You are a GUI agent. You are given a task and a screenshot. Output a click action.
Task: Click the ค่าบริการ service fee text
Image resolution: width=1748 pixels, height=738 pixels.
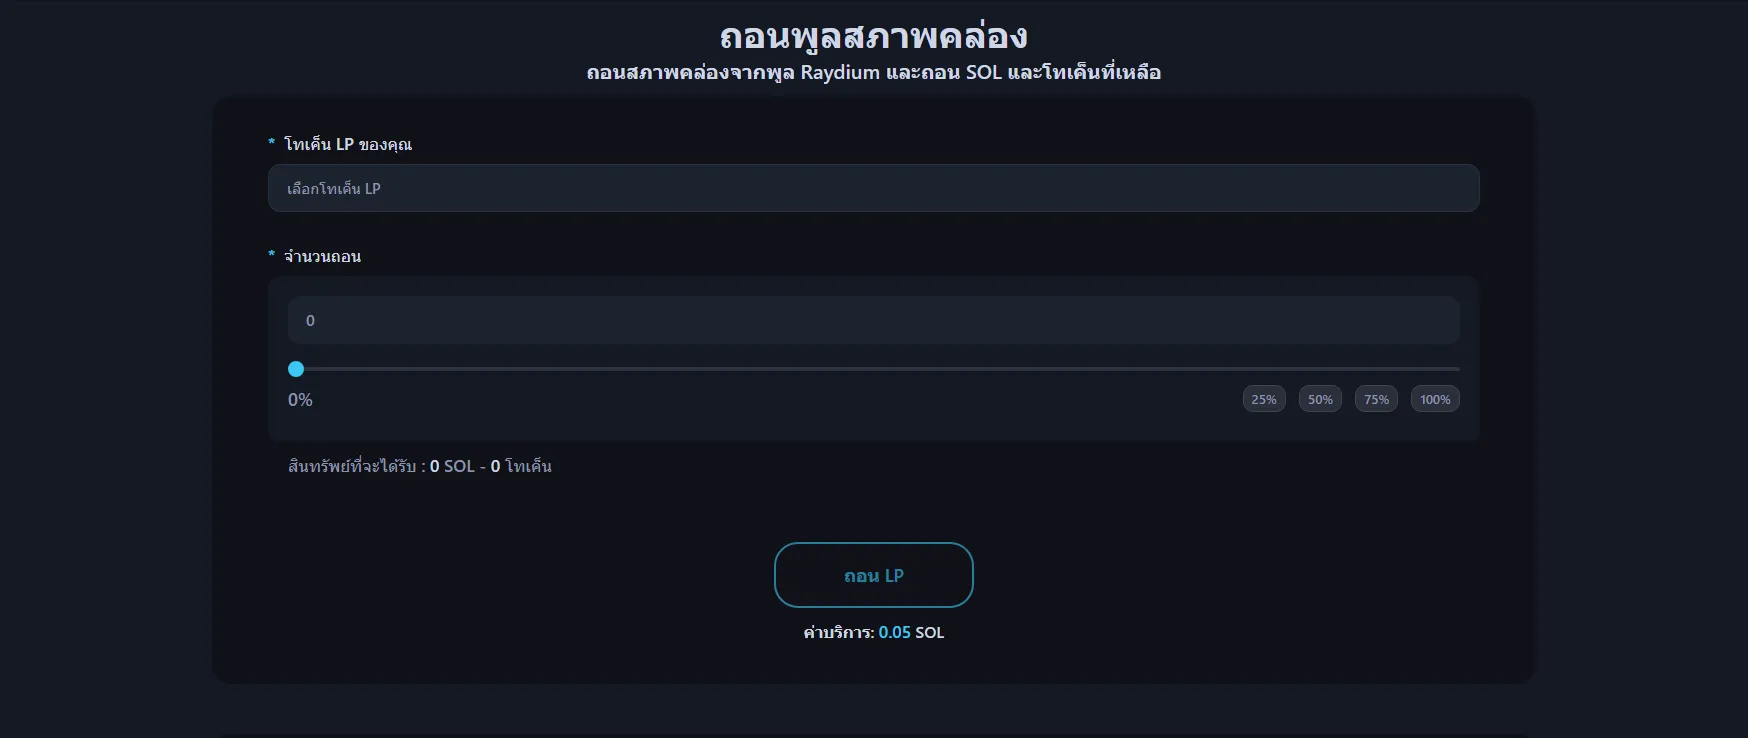(838, 632)
